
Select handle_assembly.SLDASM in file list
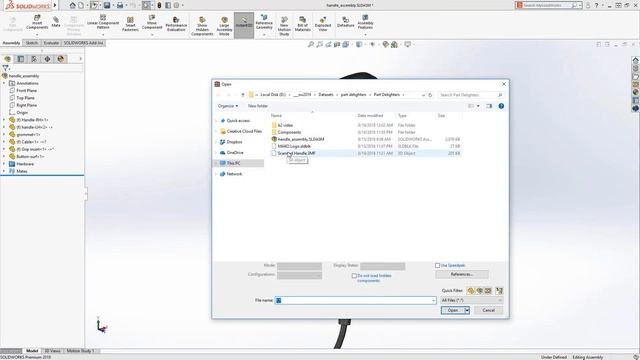301,139
